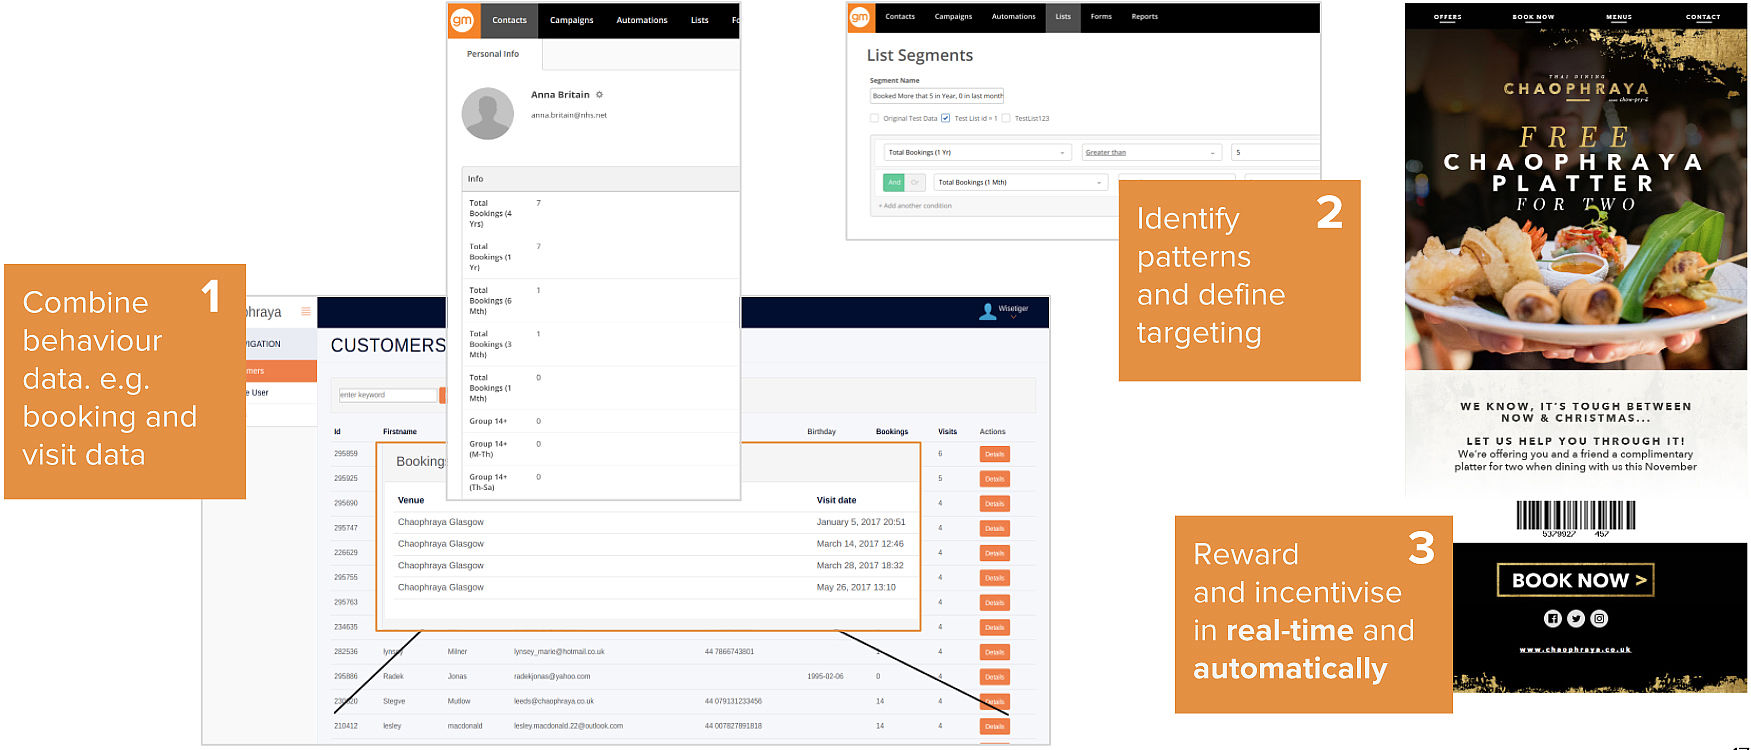1751x750 pixels.
Task: Click the Wisetiger user avatar icon
Action: pyautogui.click(x=987, y=311)
